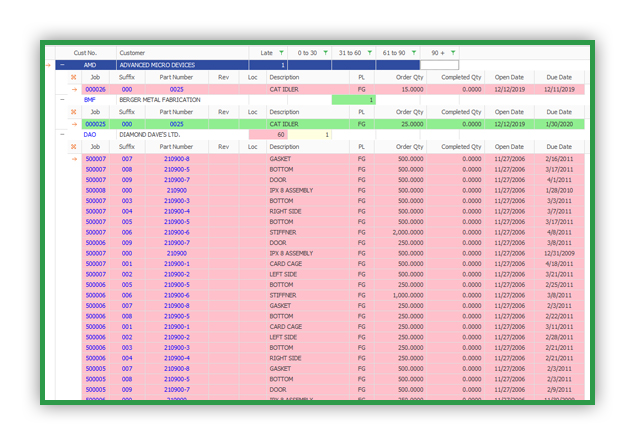Collapse the AMD customer row

62,65
